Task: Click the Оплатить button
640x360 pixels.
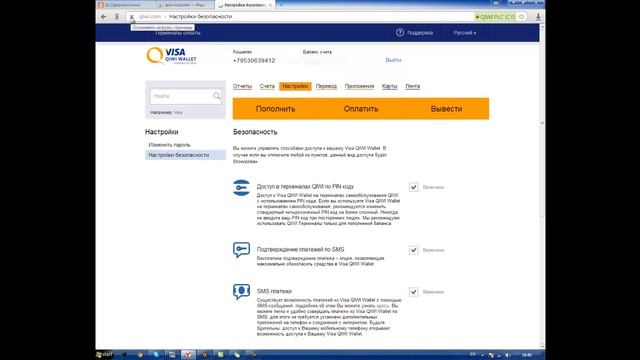Action: click(361, 109)
